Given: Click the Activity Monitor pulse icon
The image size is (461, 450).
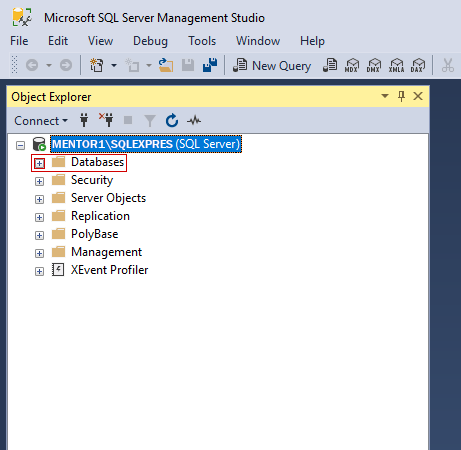Looking at the screenshot, I should pyautogui.click(x=194, y=120).
